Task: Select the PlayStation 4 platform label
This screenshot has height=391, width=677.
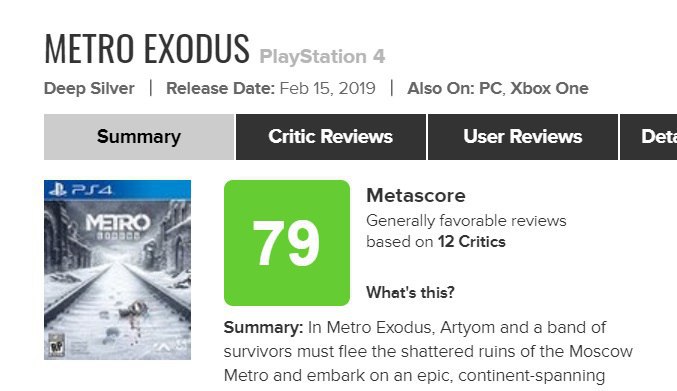Action: (322, 57)
